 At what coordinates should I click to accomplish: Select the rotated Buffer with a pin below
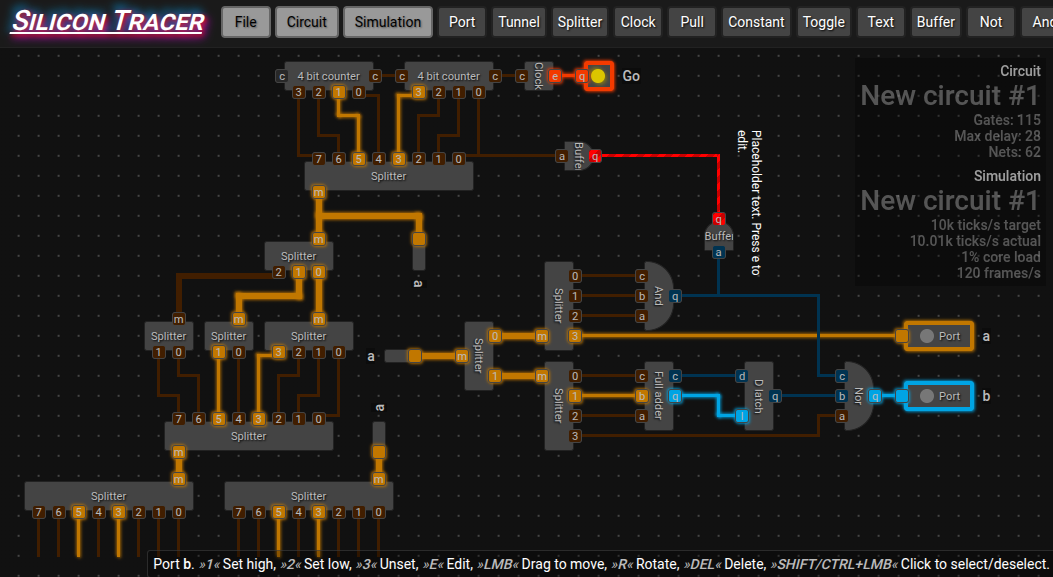pos(719,236)
